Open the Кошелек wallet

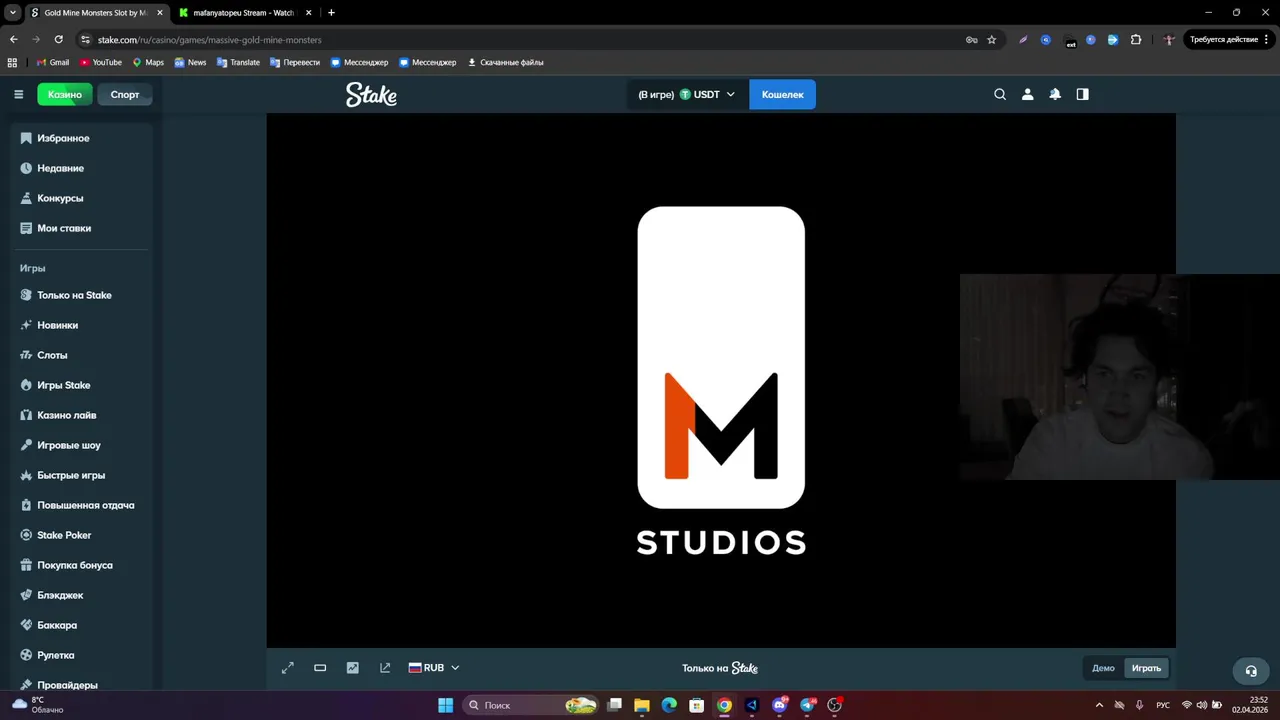782,94
